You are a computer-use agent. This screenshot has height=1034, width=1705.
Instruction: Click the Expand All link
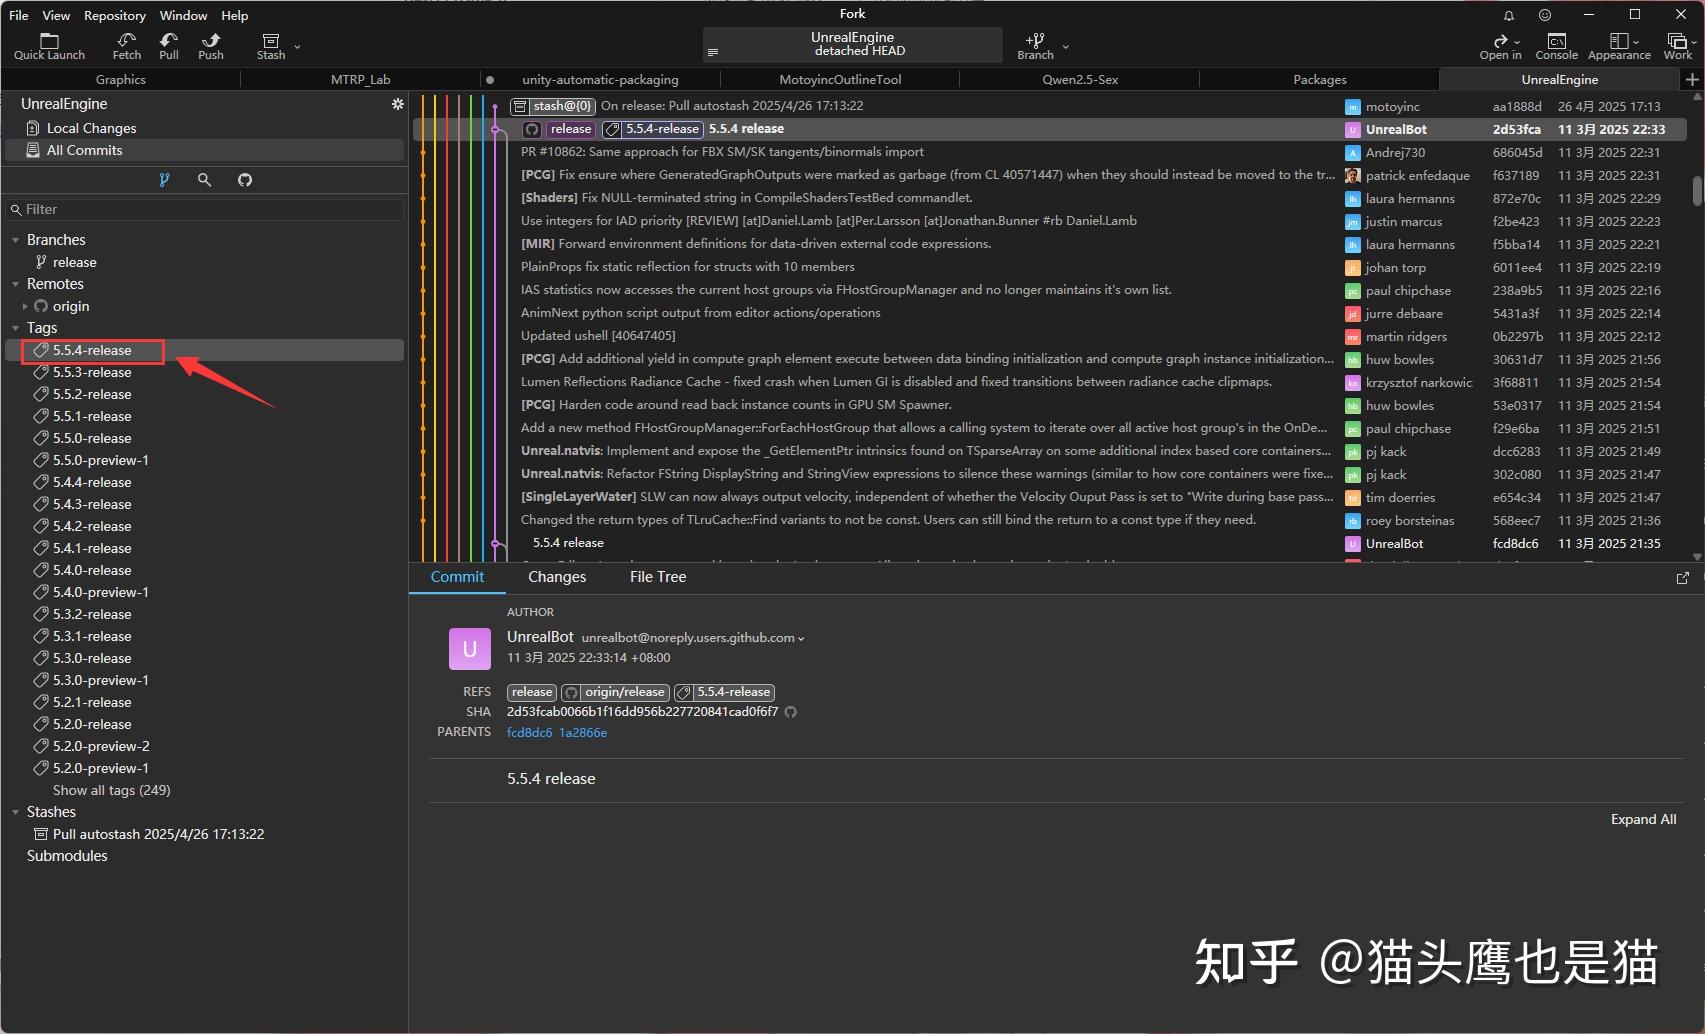[1643, 819]
